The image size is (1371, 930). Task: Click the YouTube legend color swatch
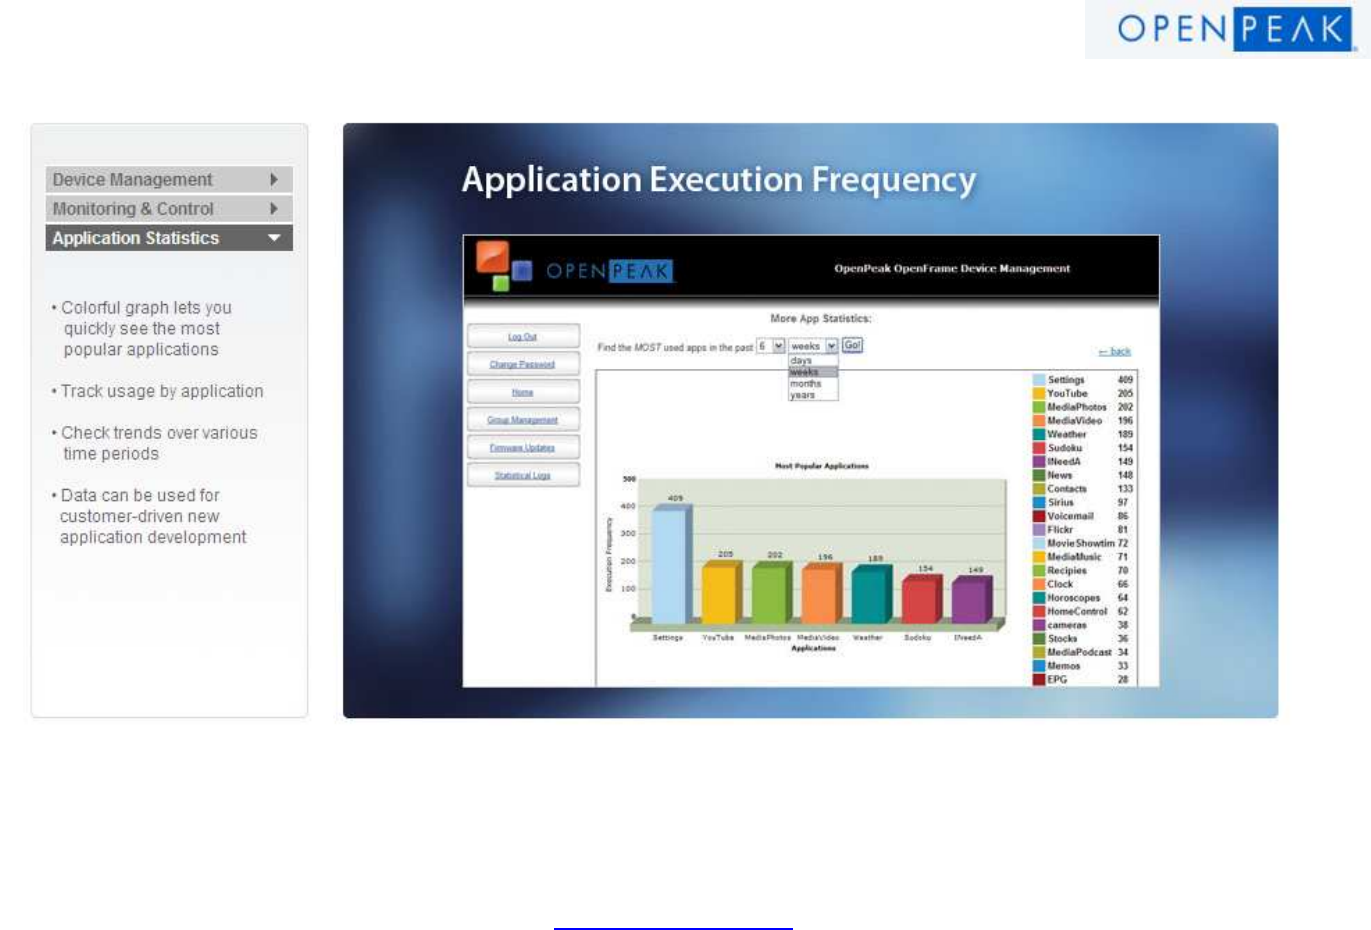1039,394
